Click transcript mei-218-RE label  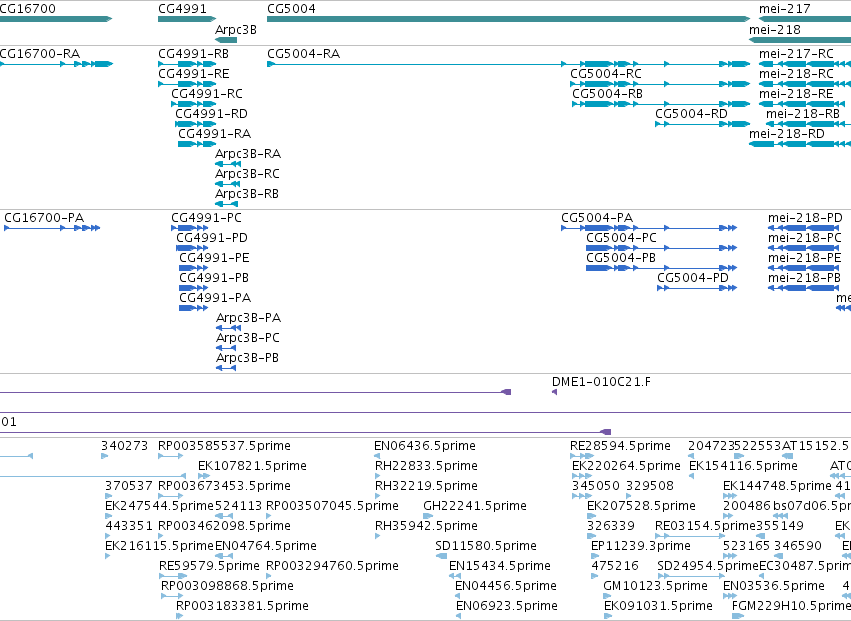pos(796,94)
